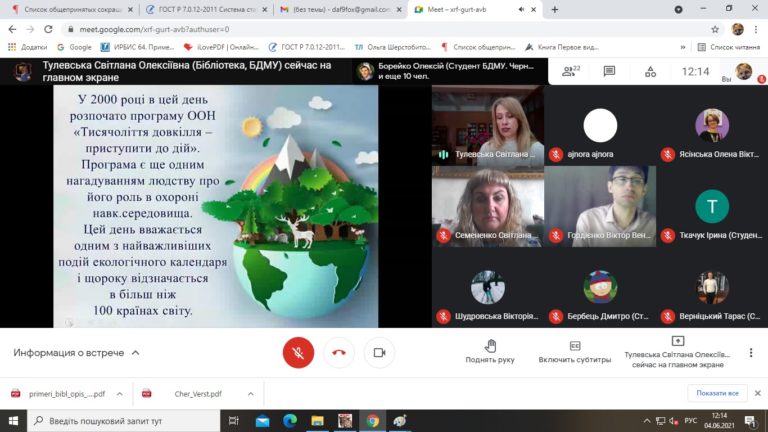Open the activities shapes icon
Image resolution: width=768 pixels, height=432 pixels.
[650, 72]
